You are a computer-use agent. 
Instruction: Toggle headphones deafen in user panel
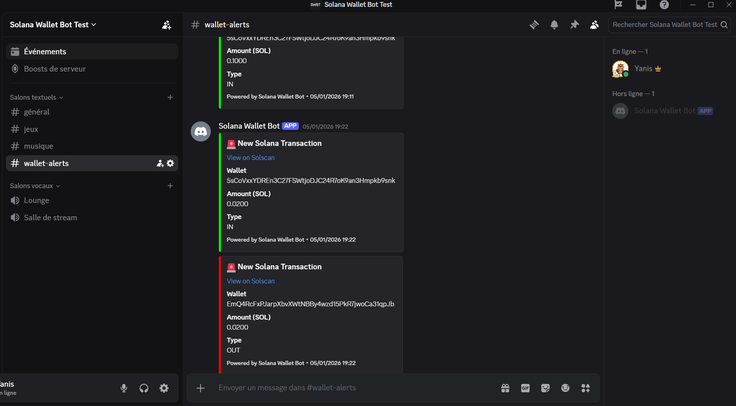[144, 388]
